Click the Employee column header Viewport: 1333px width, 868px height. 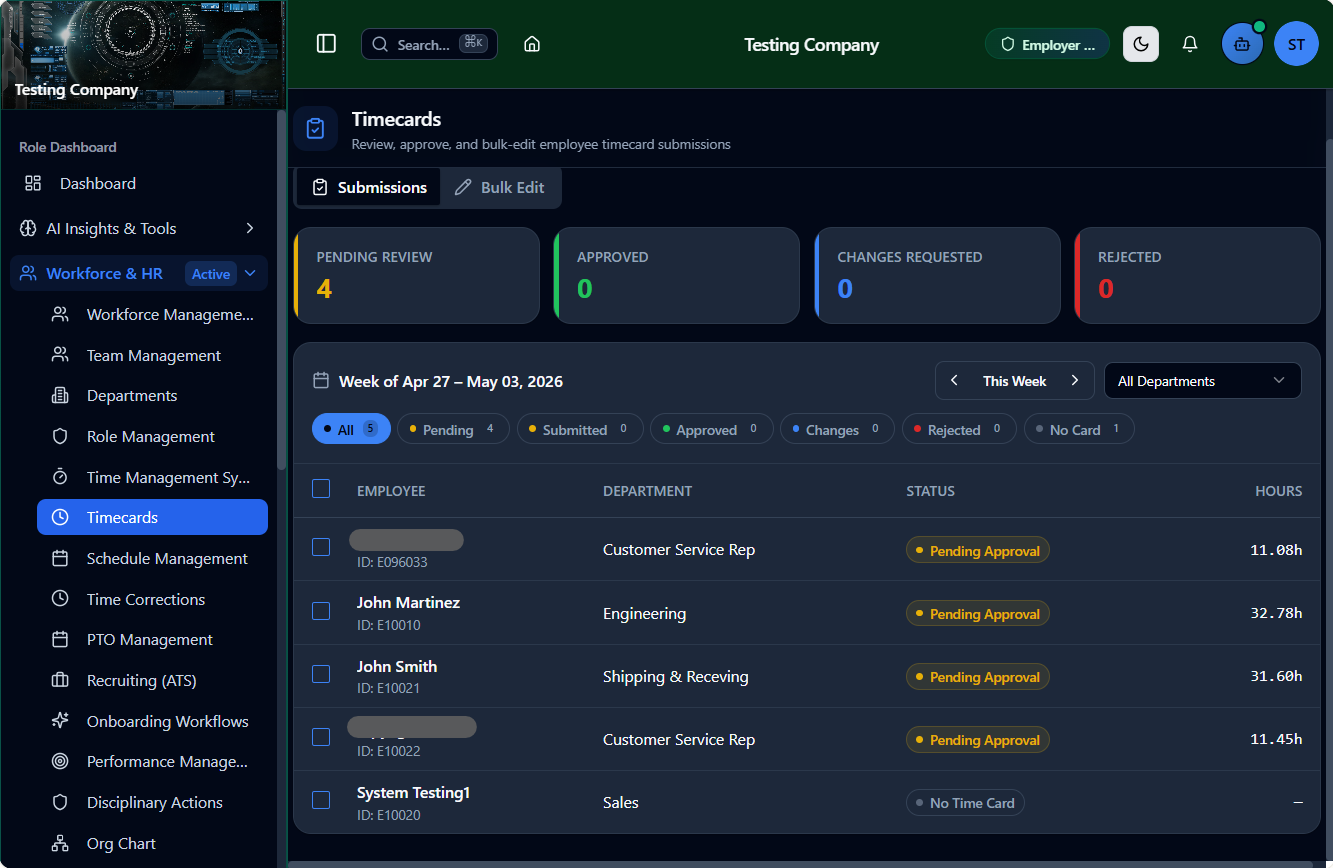tap(391, 491)
